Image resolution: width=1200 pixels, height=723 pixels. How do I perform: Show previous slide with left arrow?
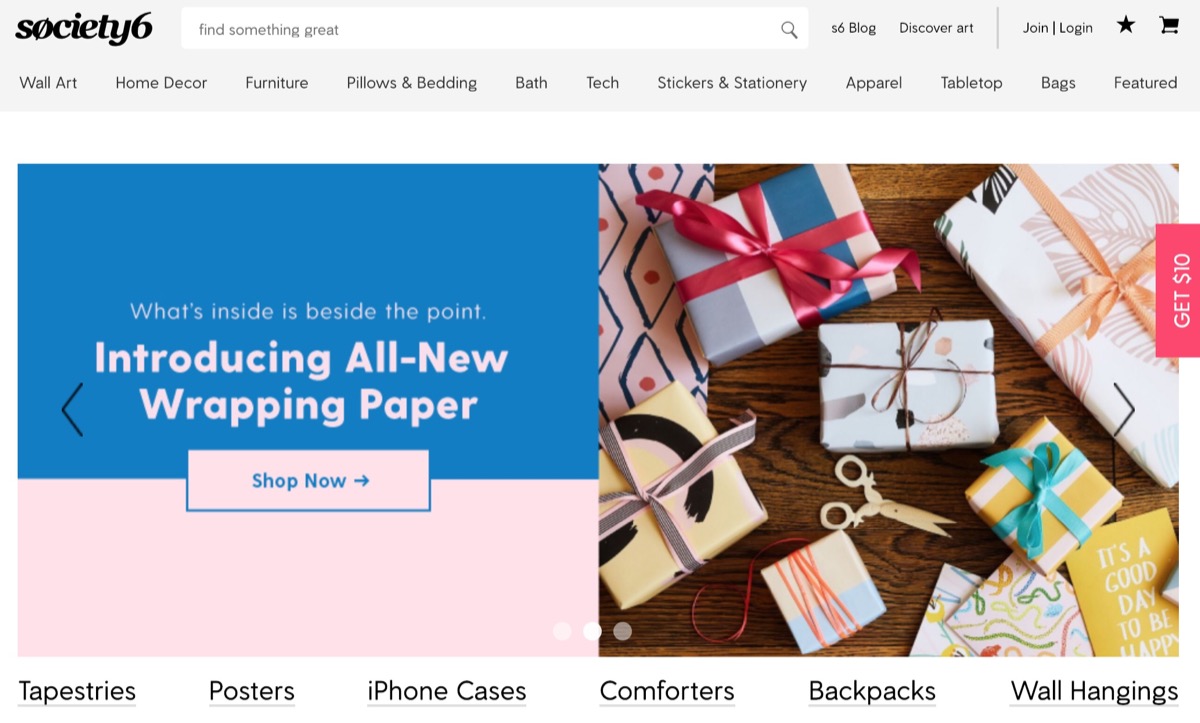point(72,409)
